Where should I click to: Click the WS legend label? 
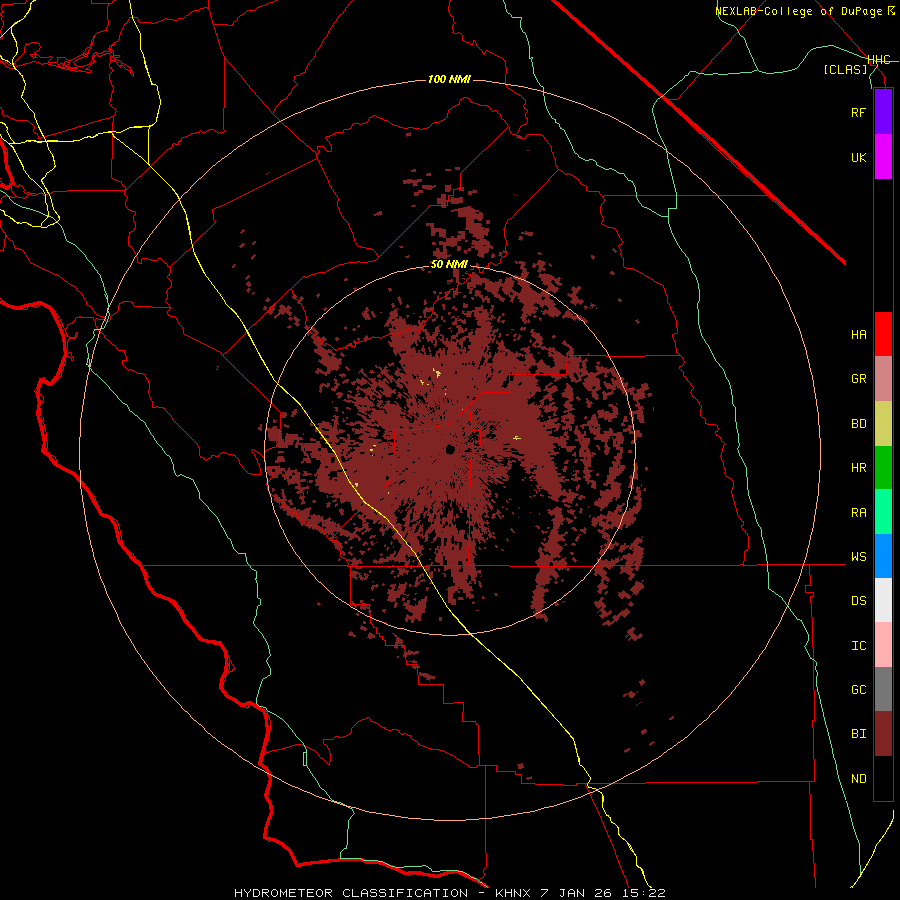click(x=858, y=557)
